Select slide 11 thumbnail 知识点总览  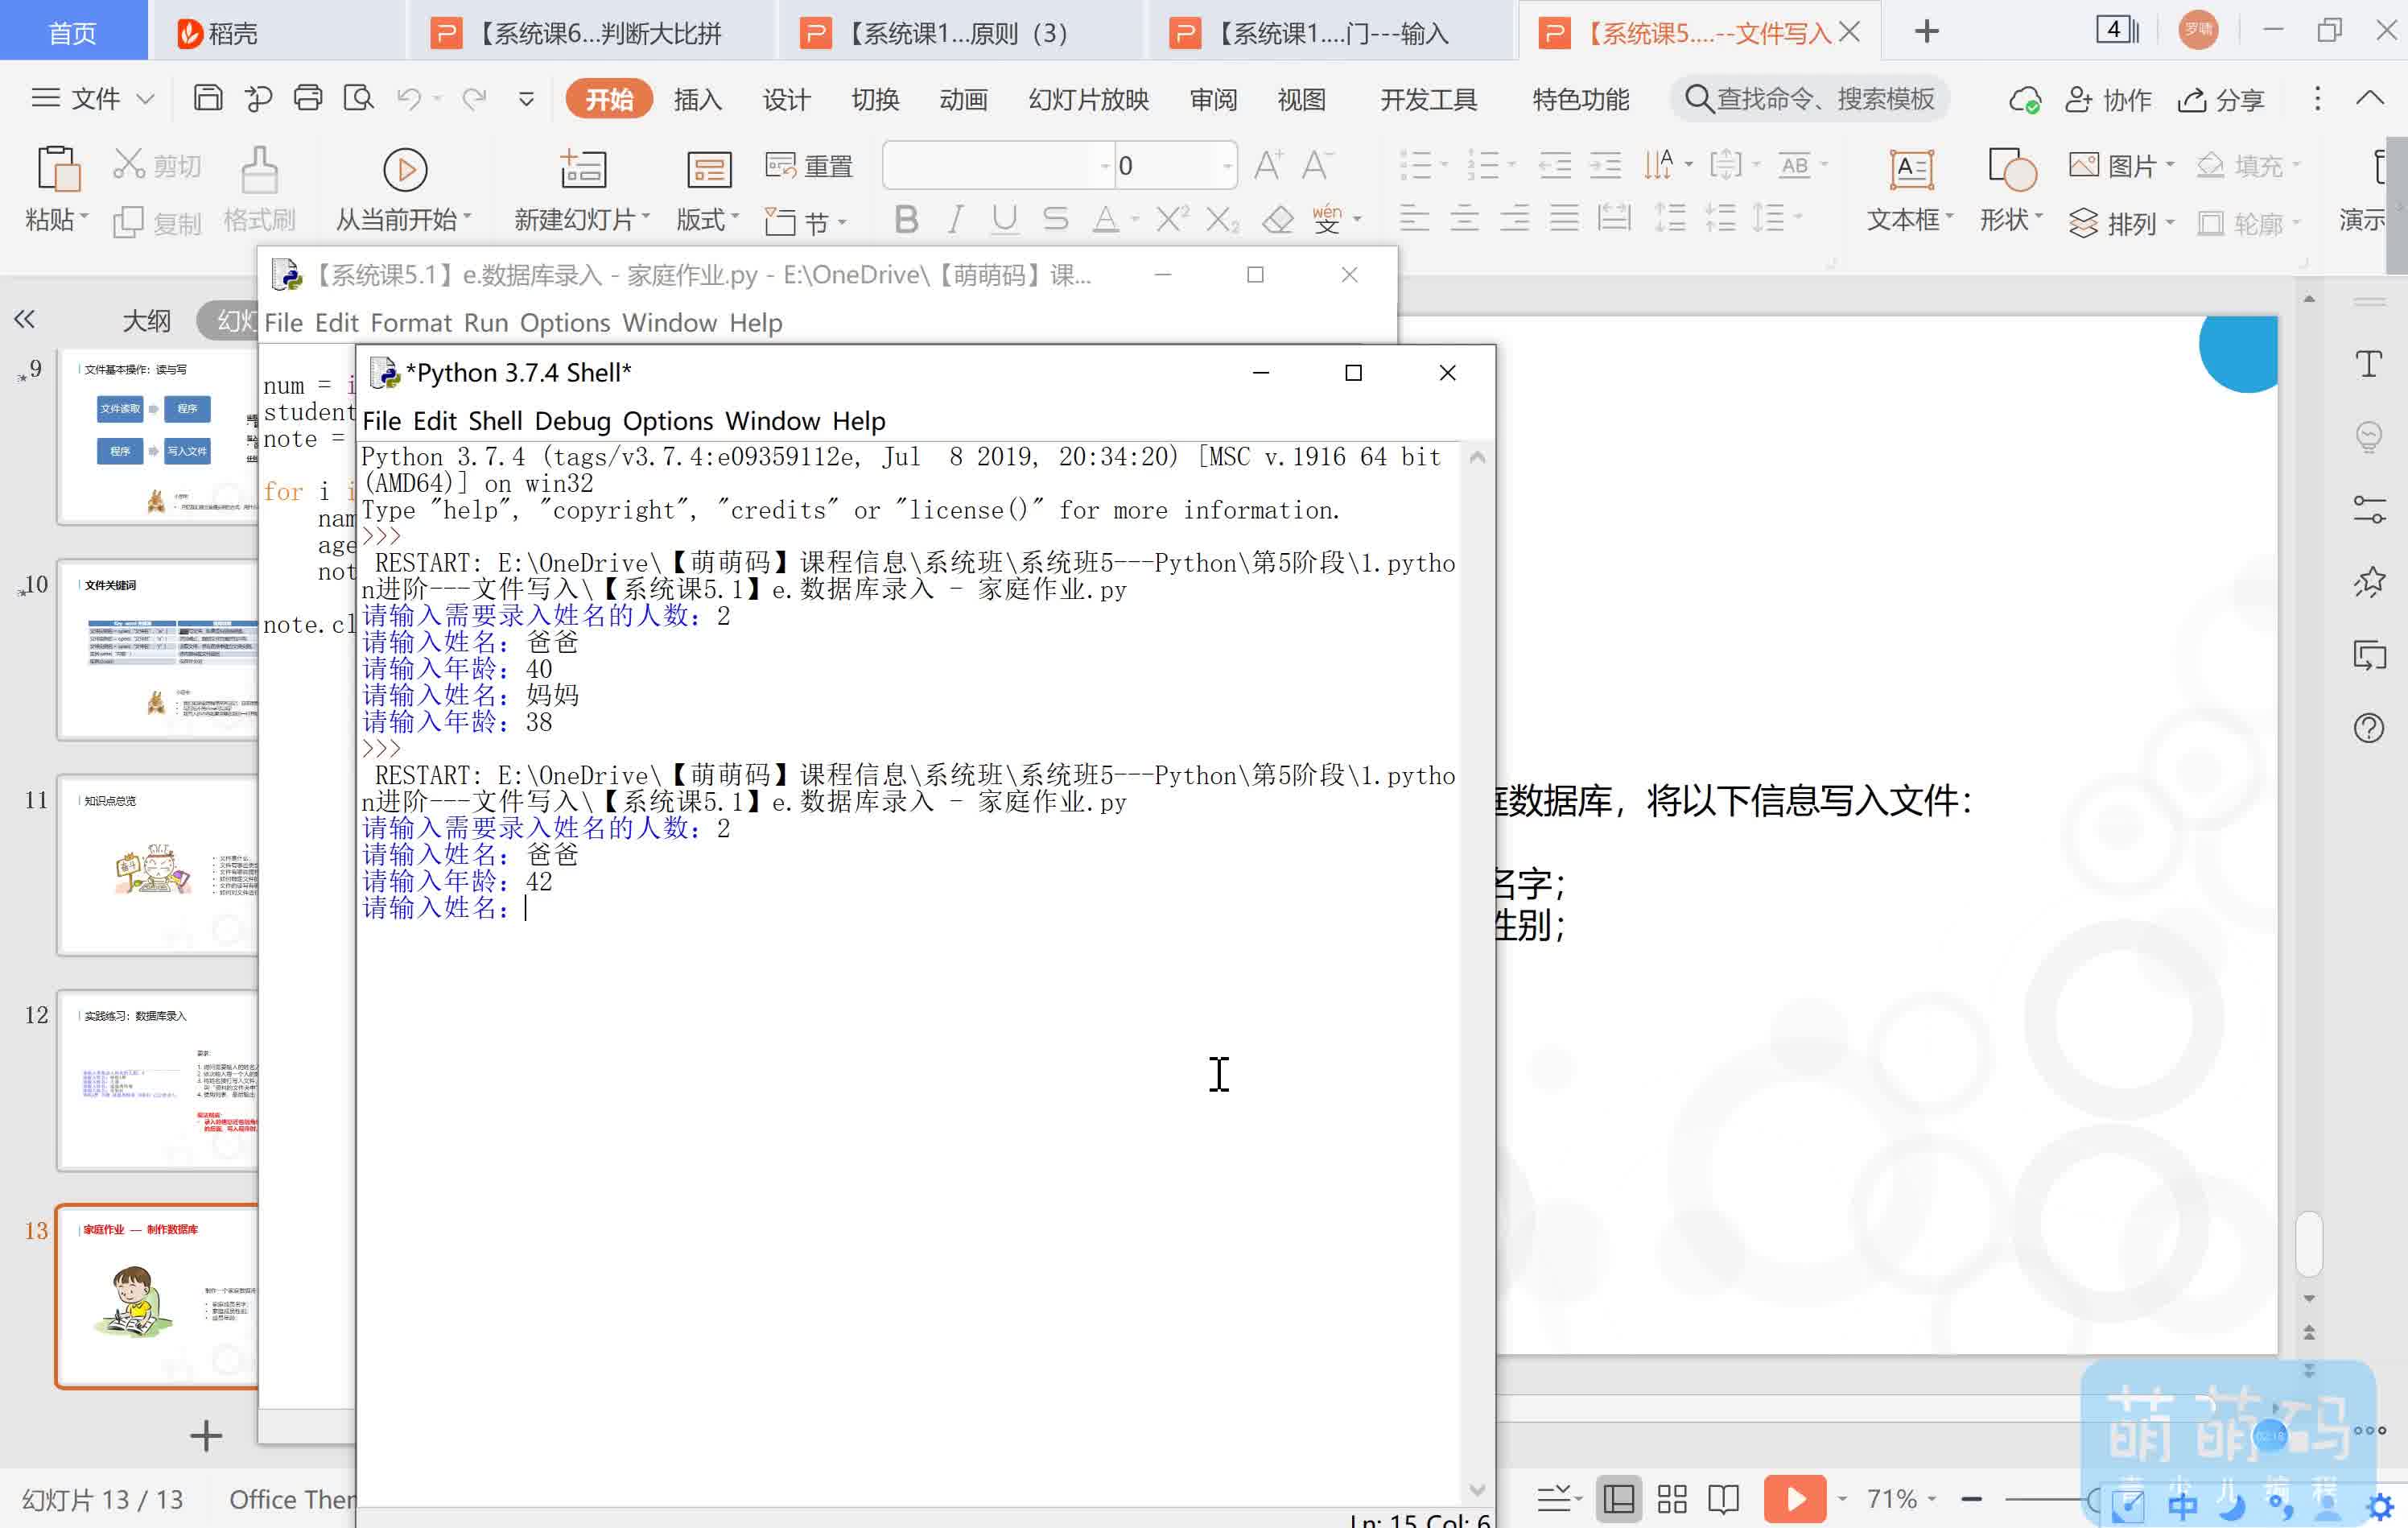point(158,865)
